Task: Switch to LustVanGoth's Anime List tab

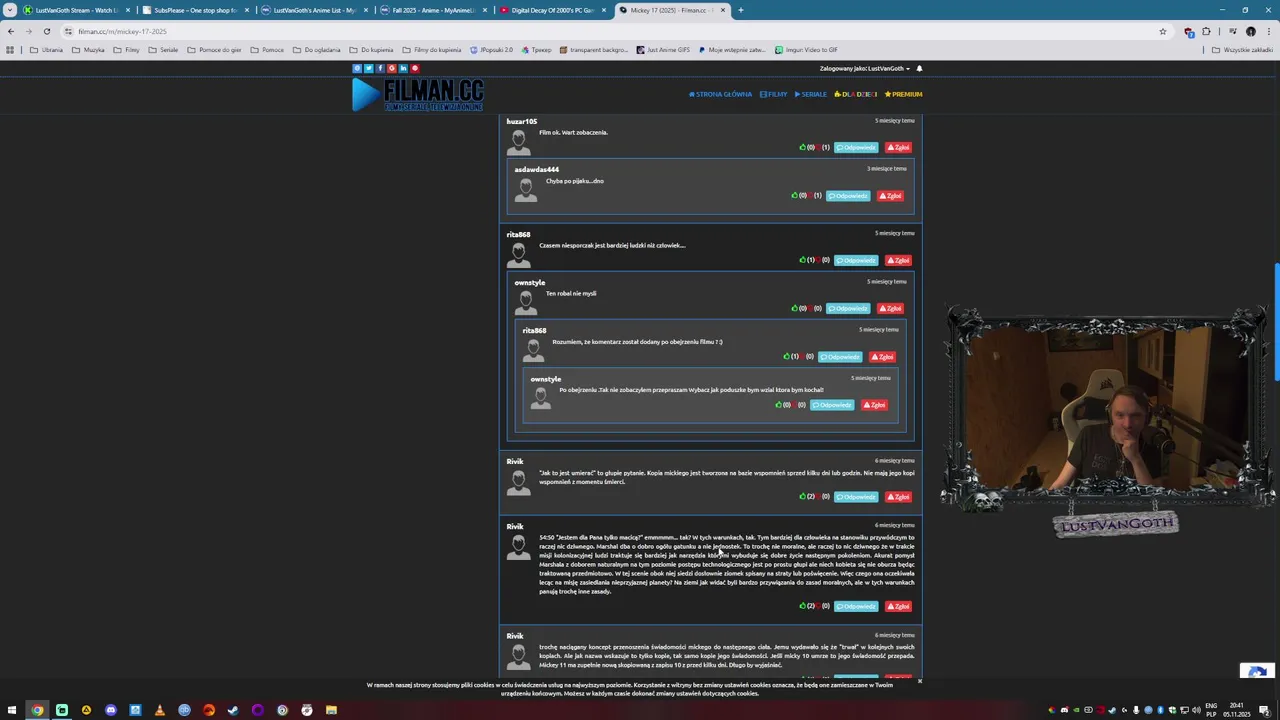Action: point(315,10)
